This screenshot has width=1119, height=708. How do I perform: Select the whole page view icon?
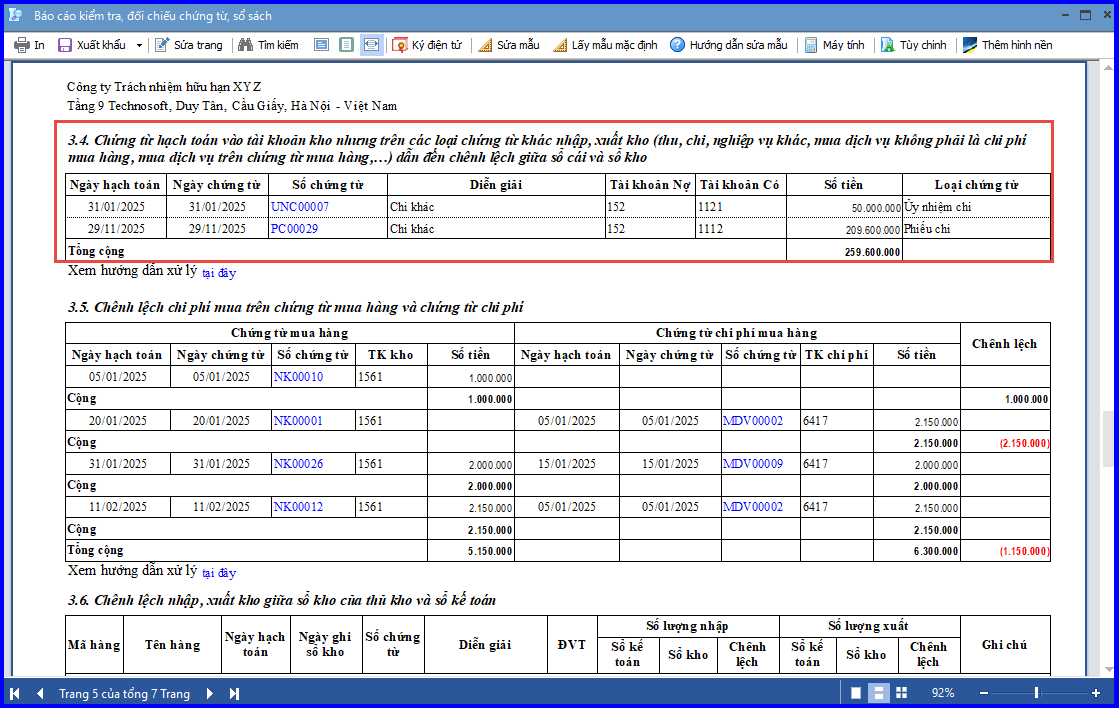[x=346, y=45]
